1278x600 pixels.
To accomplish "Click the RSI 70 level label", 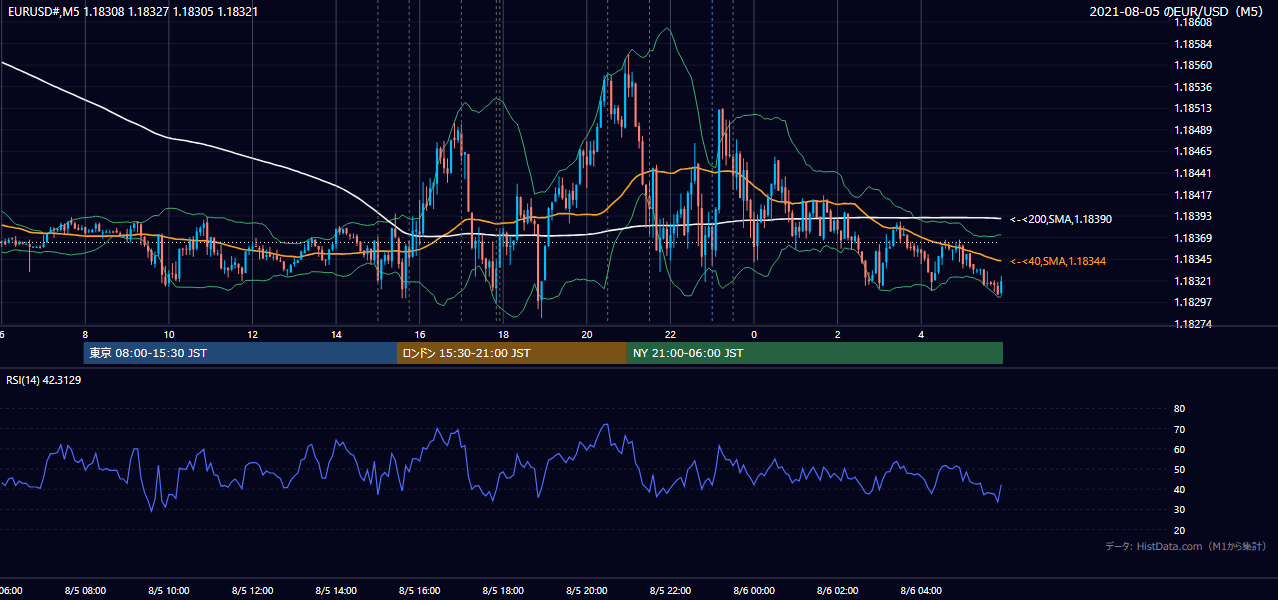I will (x=1179, y=429).
